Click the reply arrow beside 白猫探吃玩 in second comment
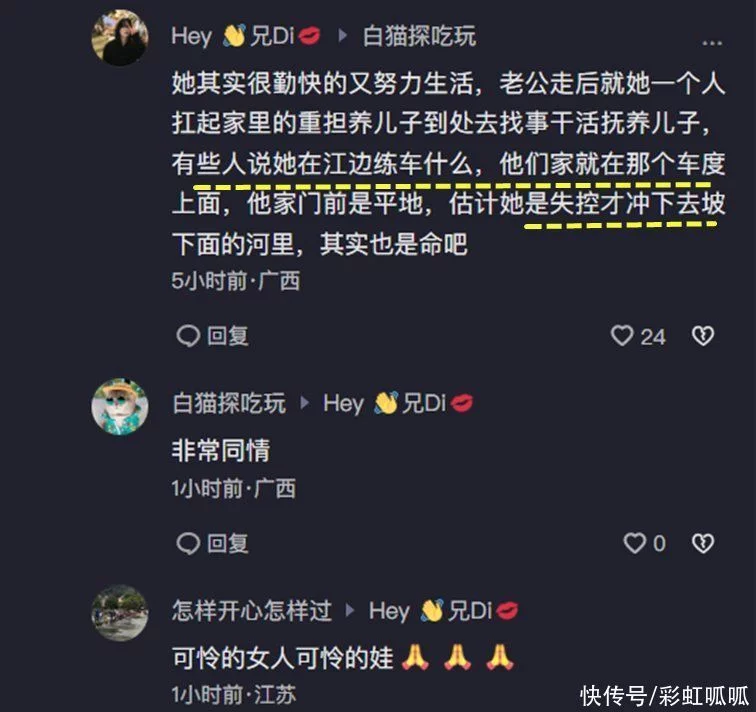This screenshot has width=756, height=712. tap(305, 403)
